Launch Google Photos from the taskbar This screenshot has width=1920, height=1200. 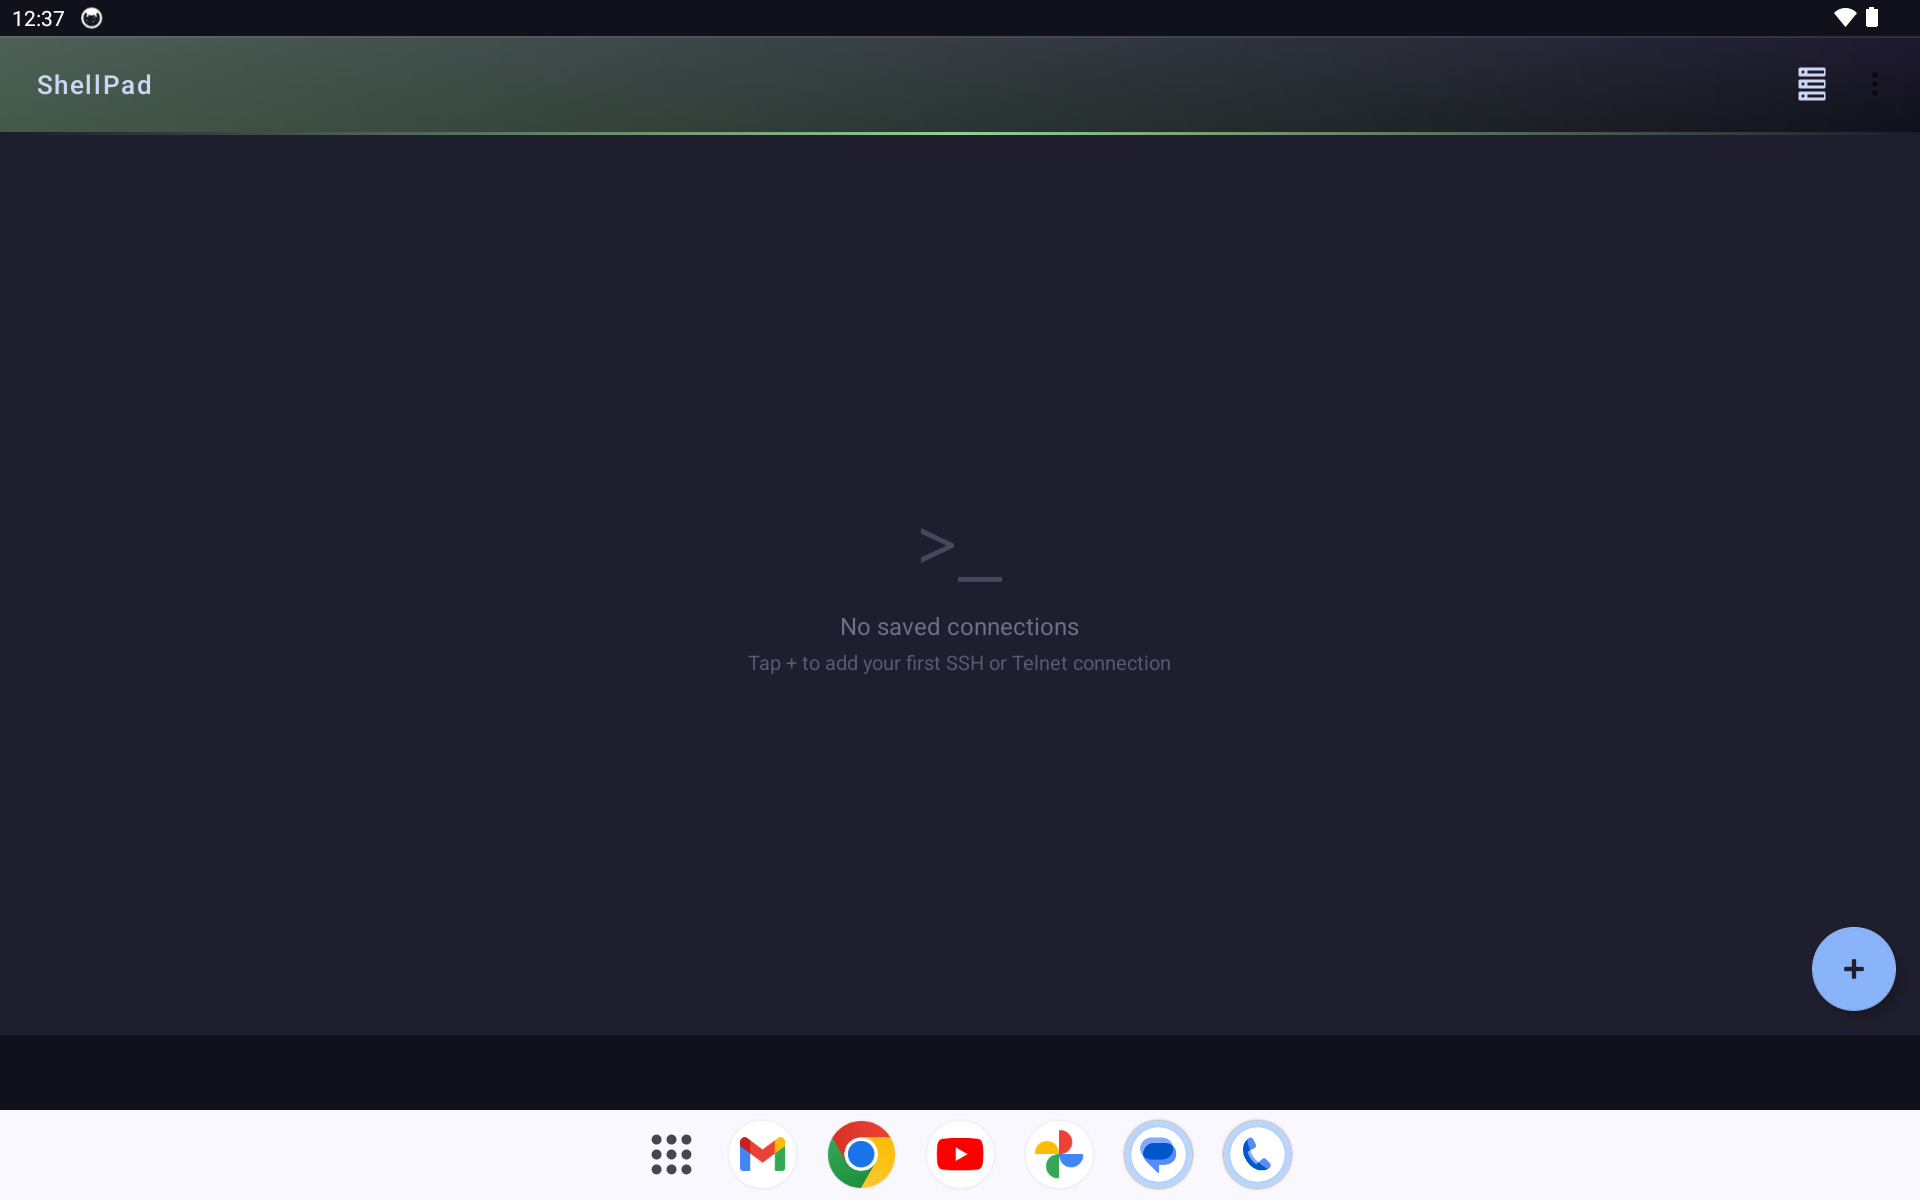[x=1059, y=1154]
